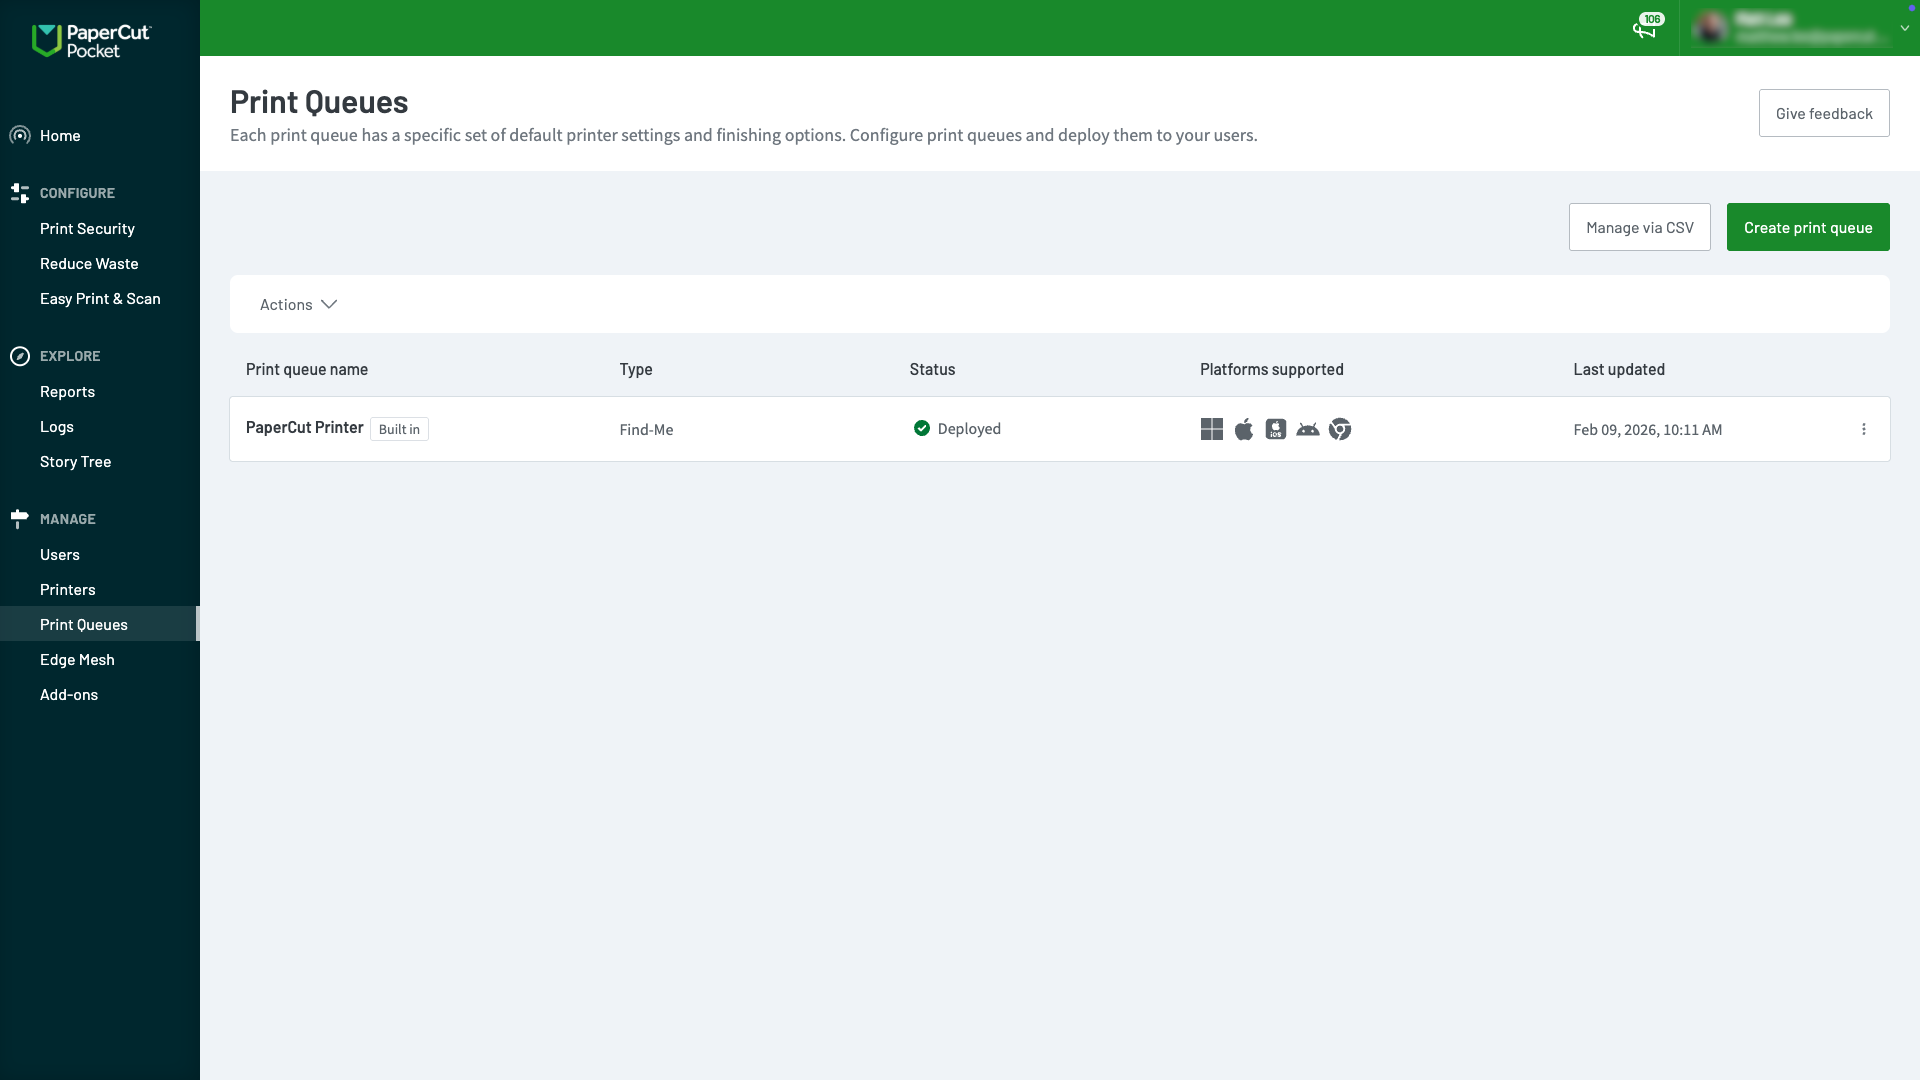Click the PaperCut Pocket logo
Viewport: 1920px width, 1080px height.
[x=91, y=40]
